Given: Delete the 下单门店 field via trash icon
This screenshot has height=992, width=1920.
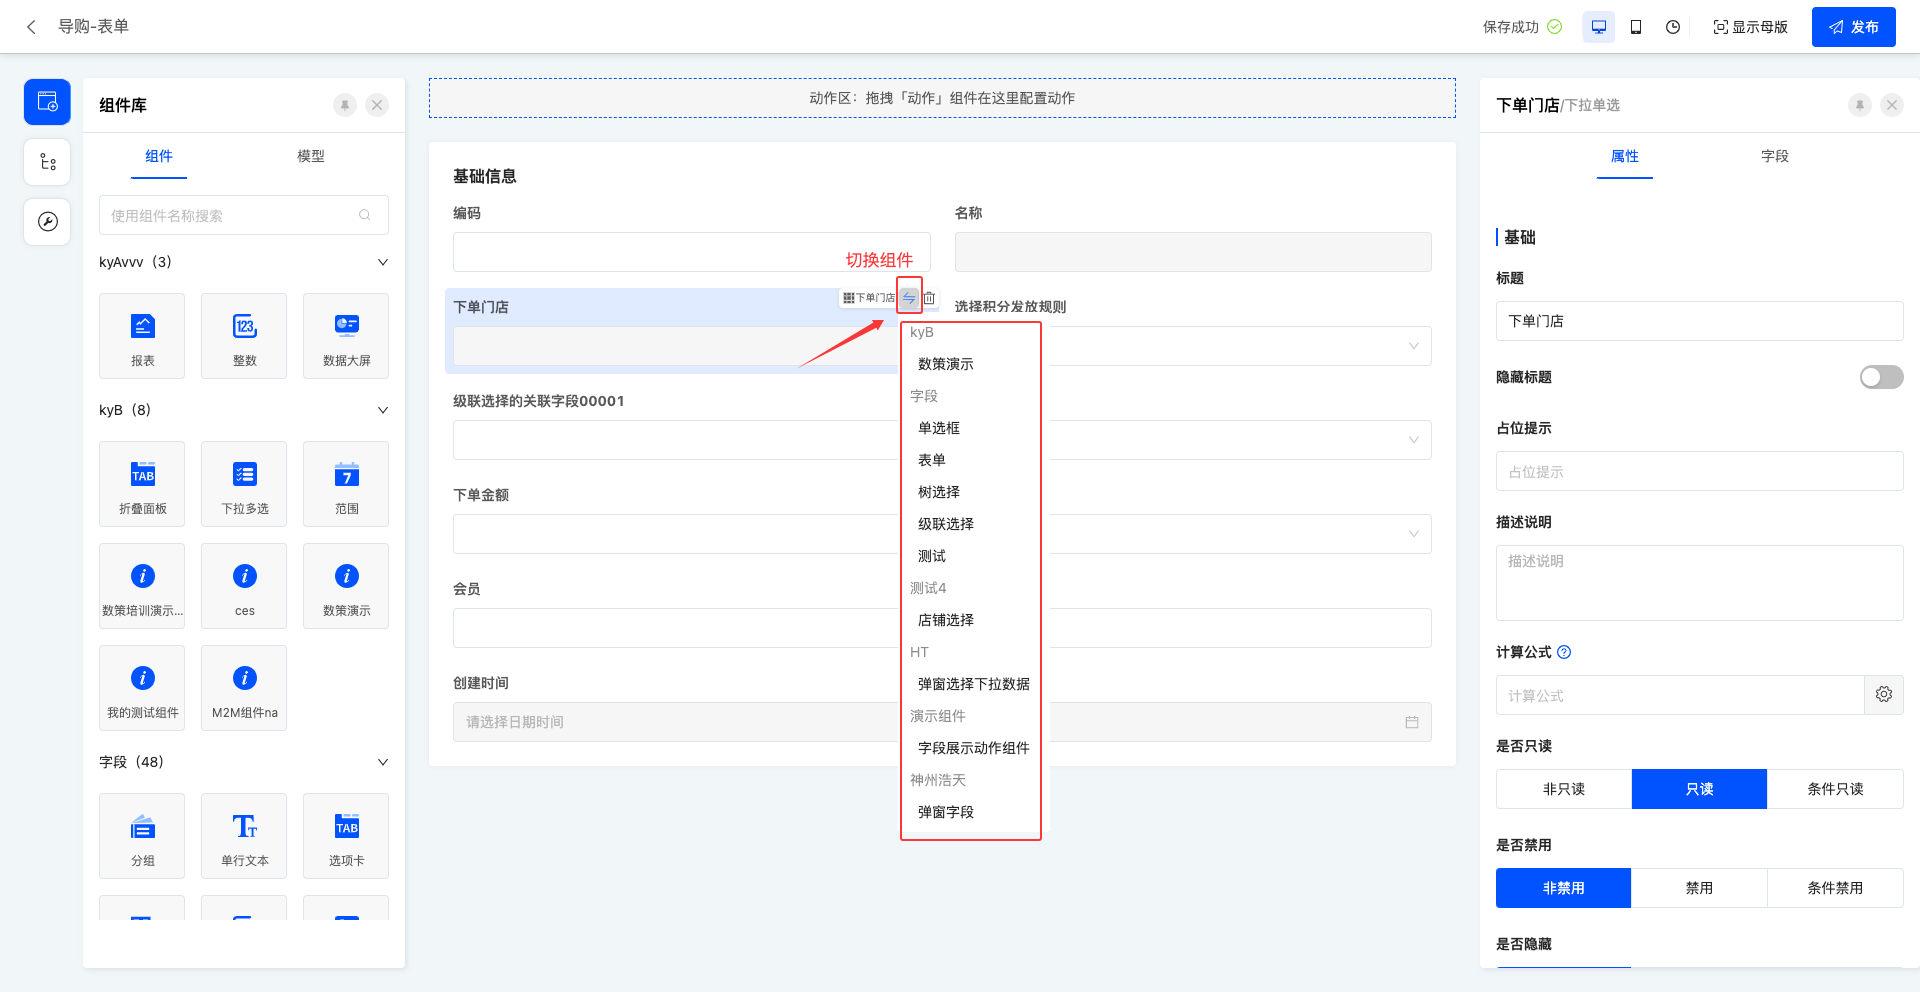Looking at the screenshot, I should tap(929, 298).
